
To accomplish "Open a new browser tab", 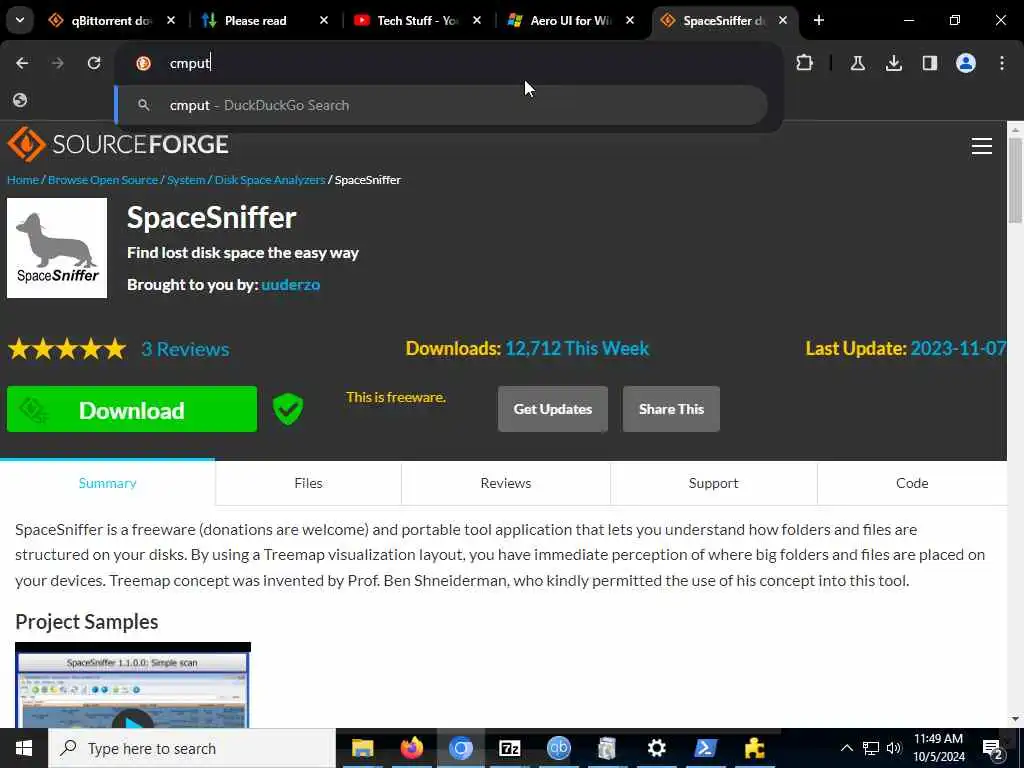I will coord(819,20).
